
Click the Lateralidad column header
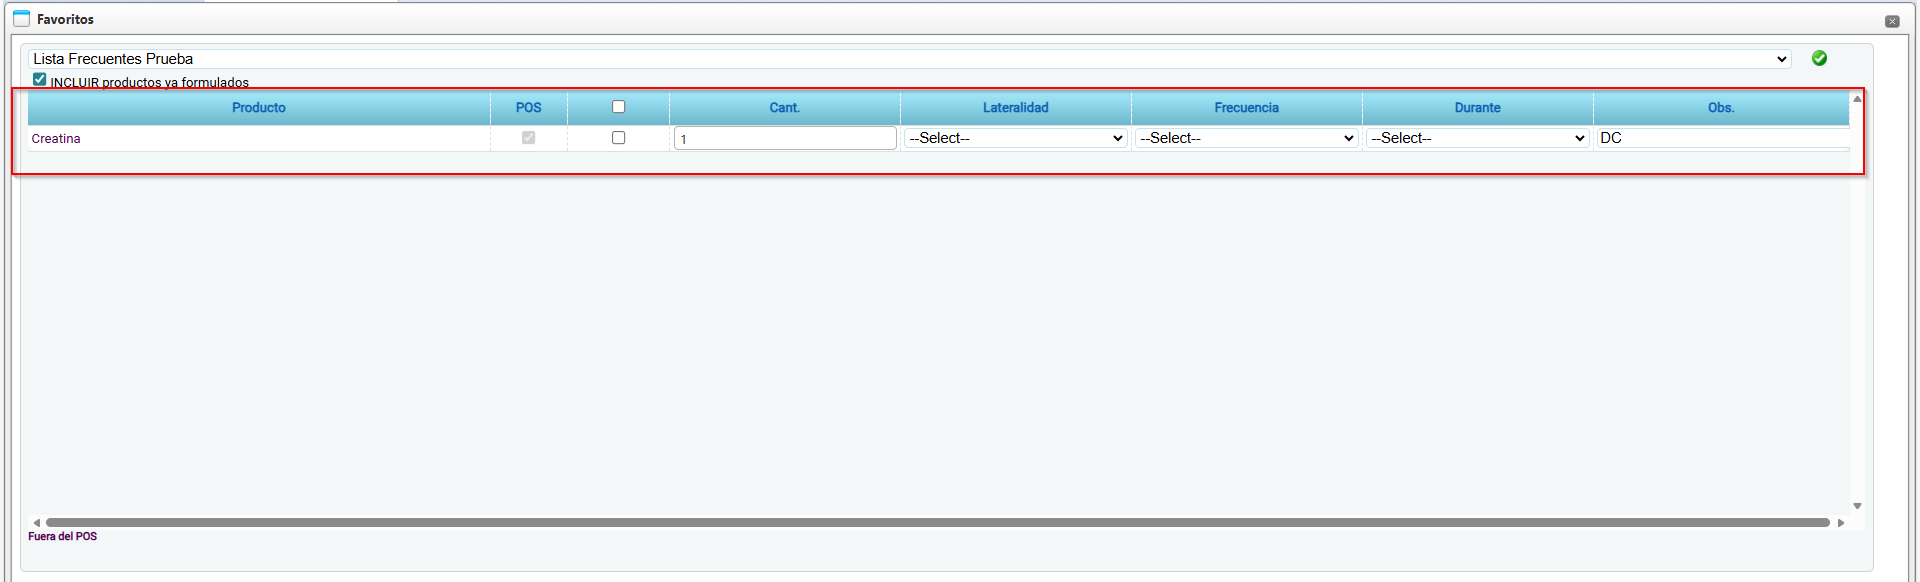point(1015,108)
